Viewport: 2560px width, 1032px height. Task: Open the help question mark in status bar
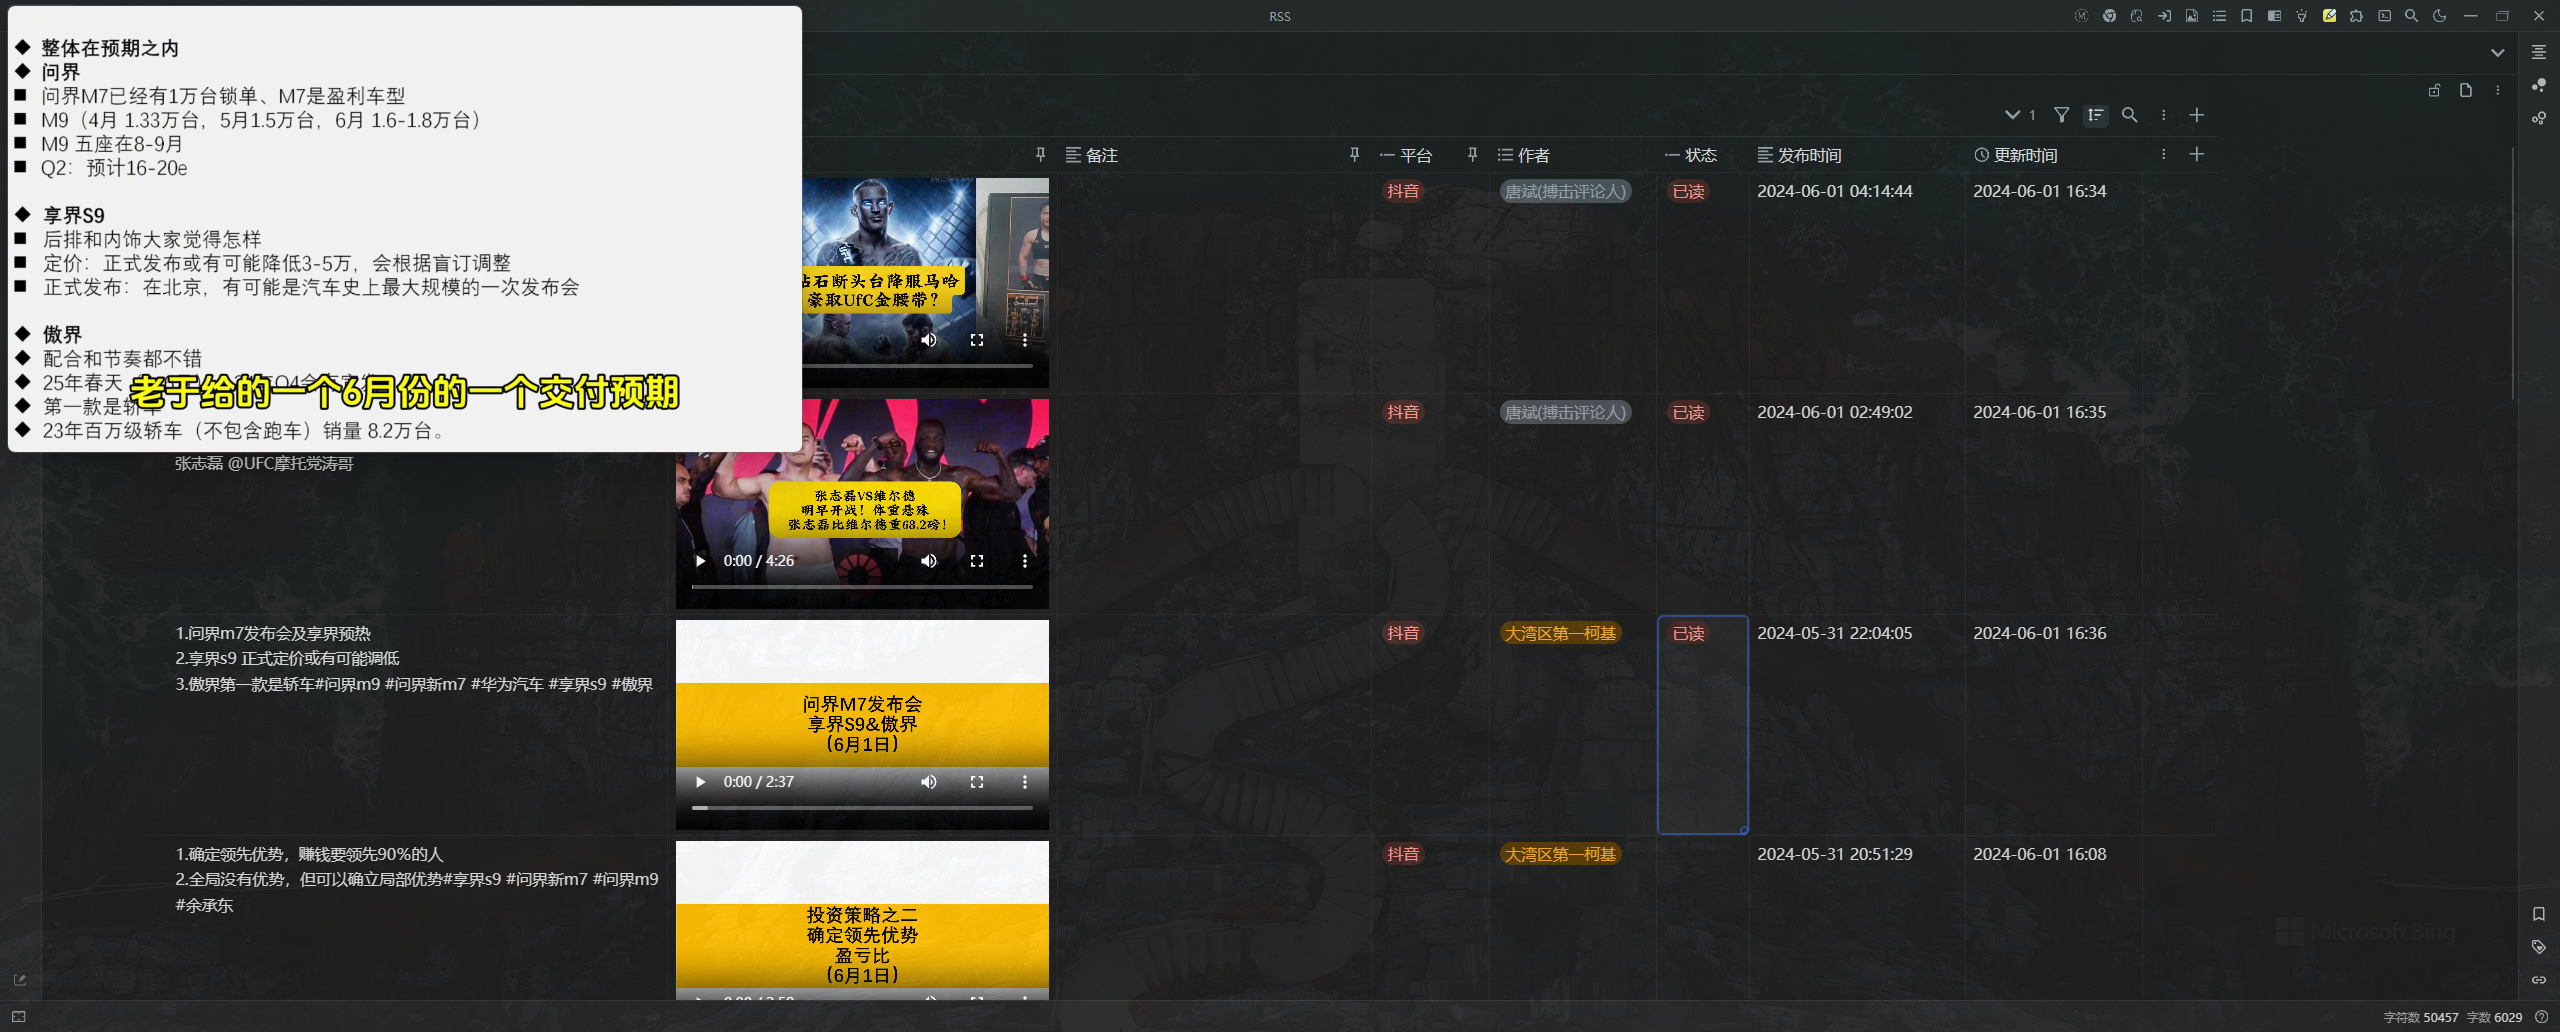pos(2541,1017)
